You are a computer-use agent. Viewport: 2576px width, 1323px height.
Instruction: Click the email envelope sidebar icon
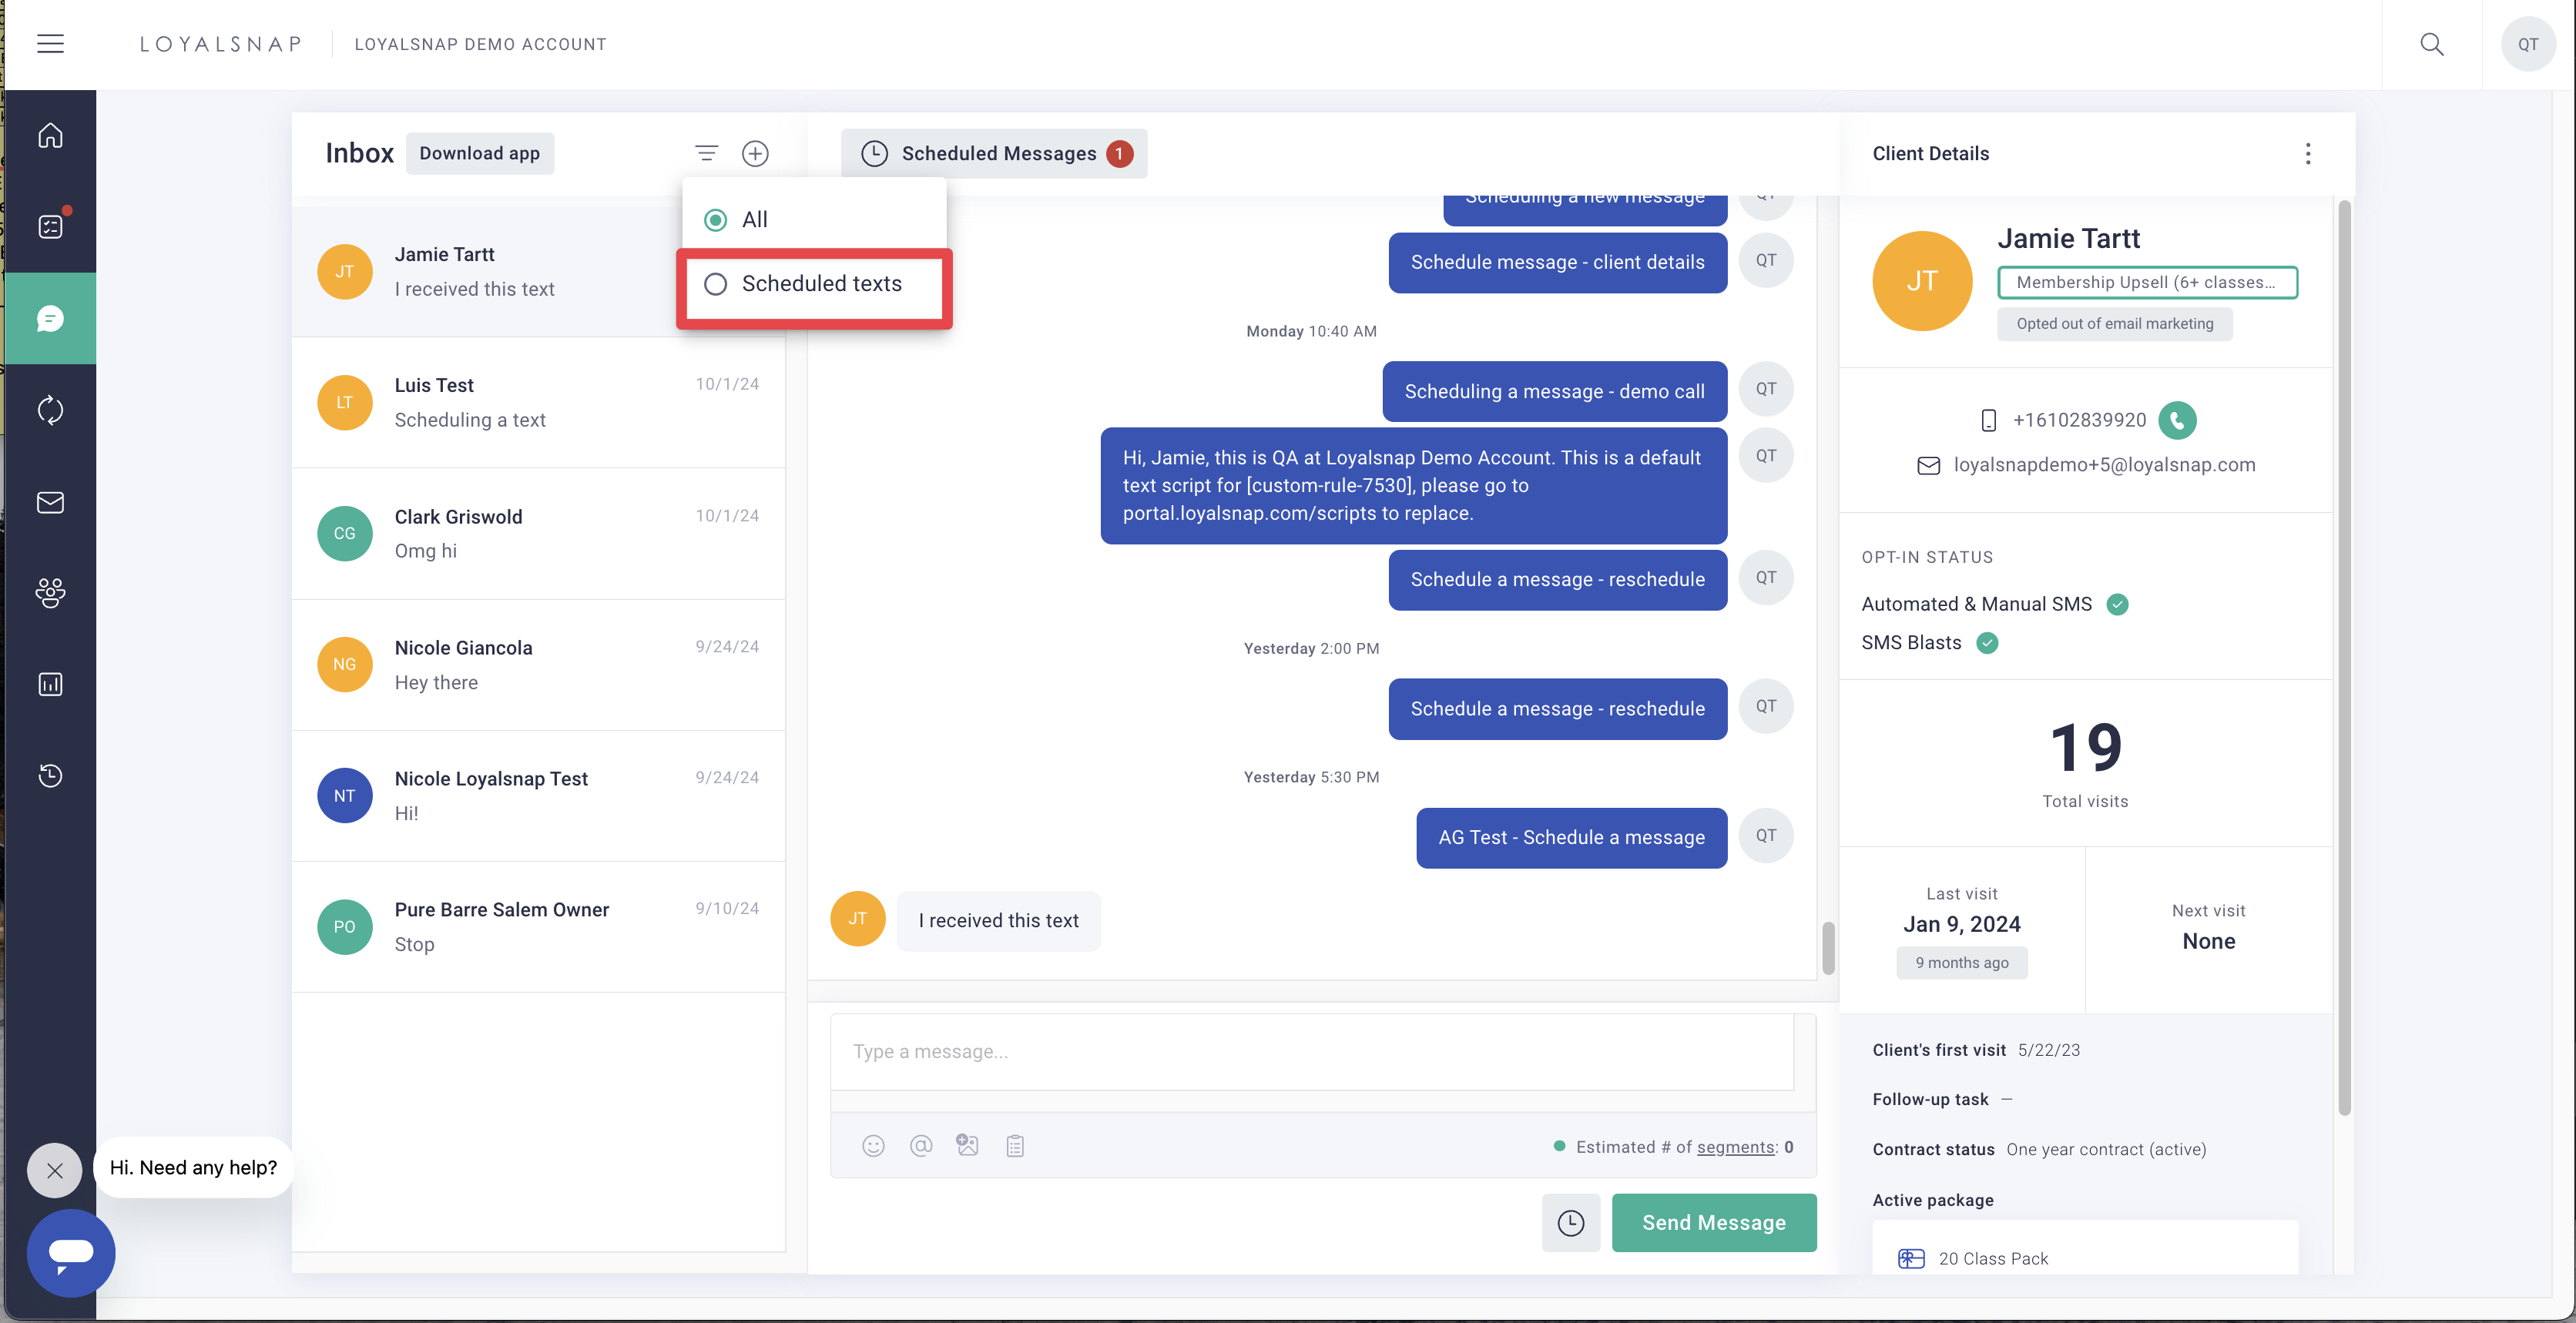pyautogui.click(x=50, y=502)
